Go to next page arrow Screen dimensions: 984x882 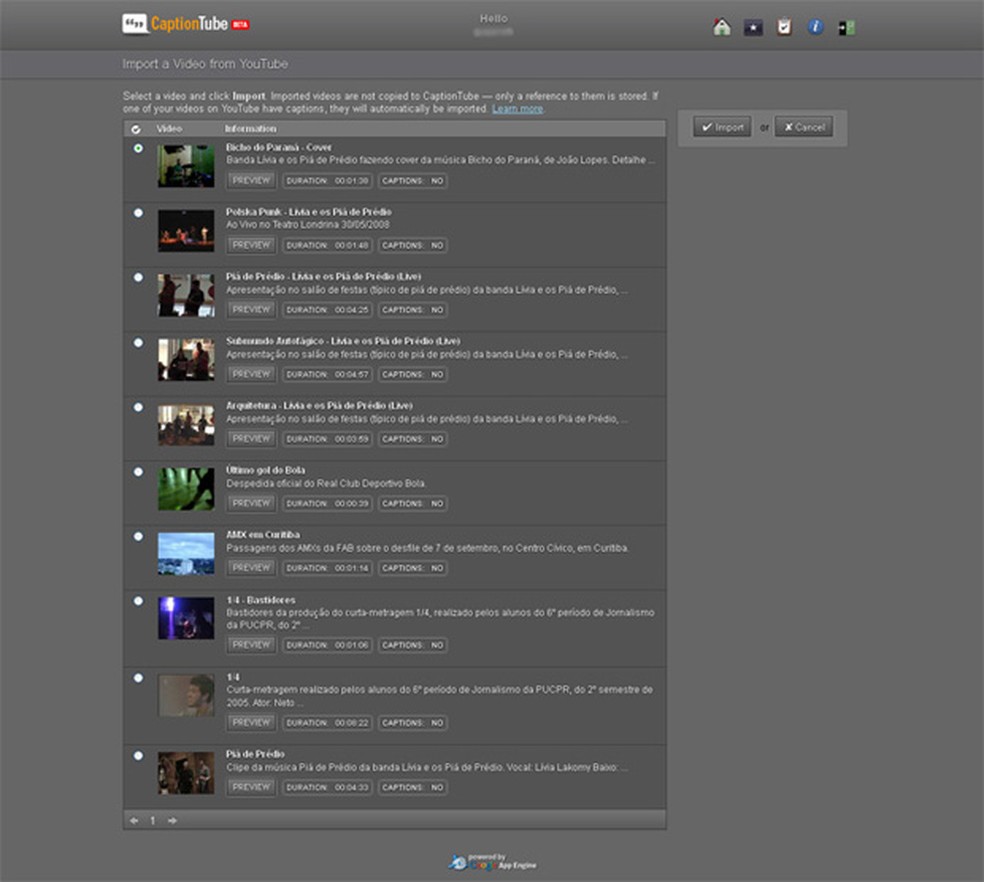[x=172, y=820]
